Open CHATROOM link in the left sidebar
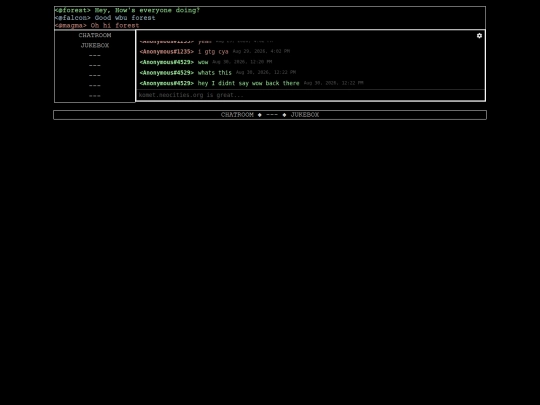 tap(95, 35)
